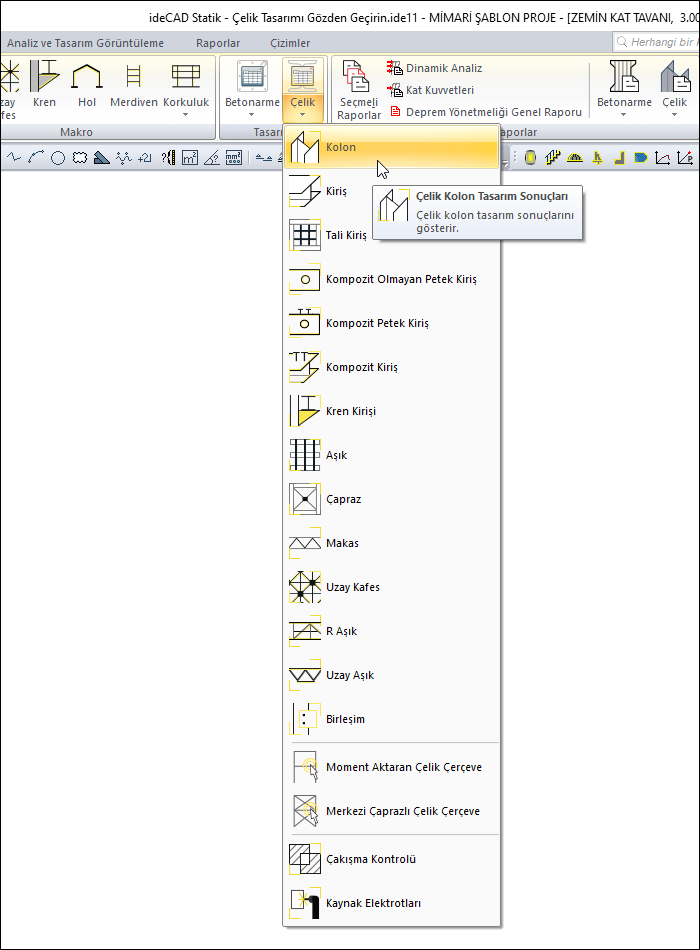The image size is (700, 950).
Task: Open Kat Kuvvetleri report
Action: click(x=430, y=90)
